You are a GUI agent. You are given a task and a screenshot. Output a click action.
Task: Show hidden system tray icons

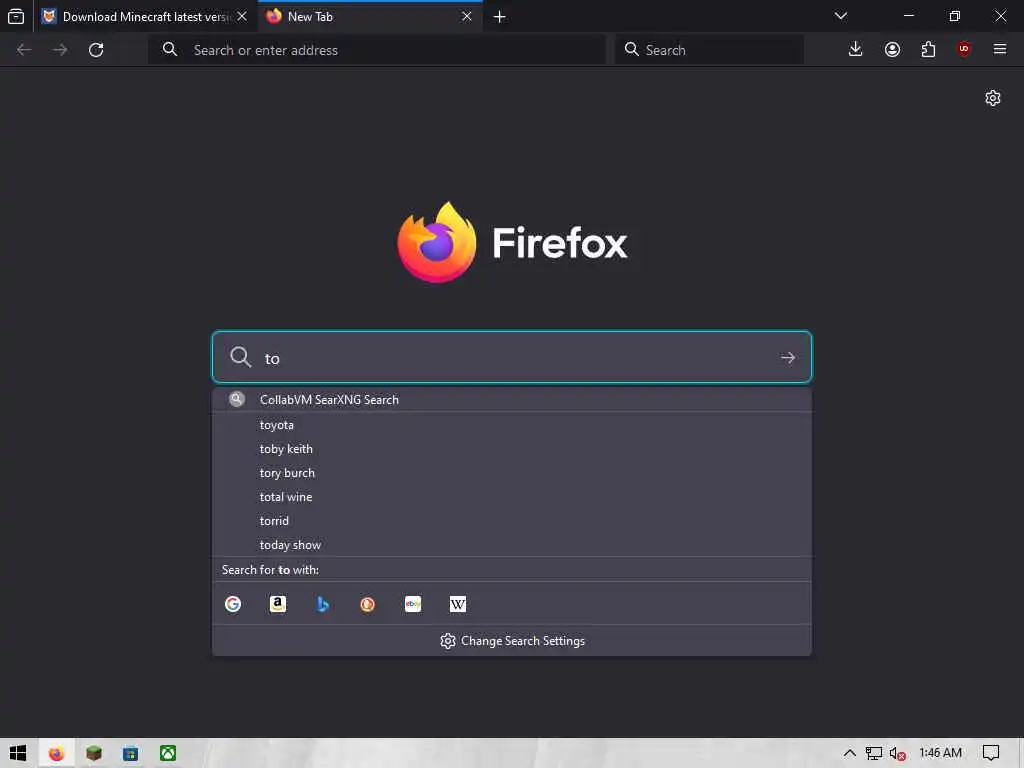tap(850, 753)
